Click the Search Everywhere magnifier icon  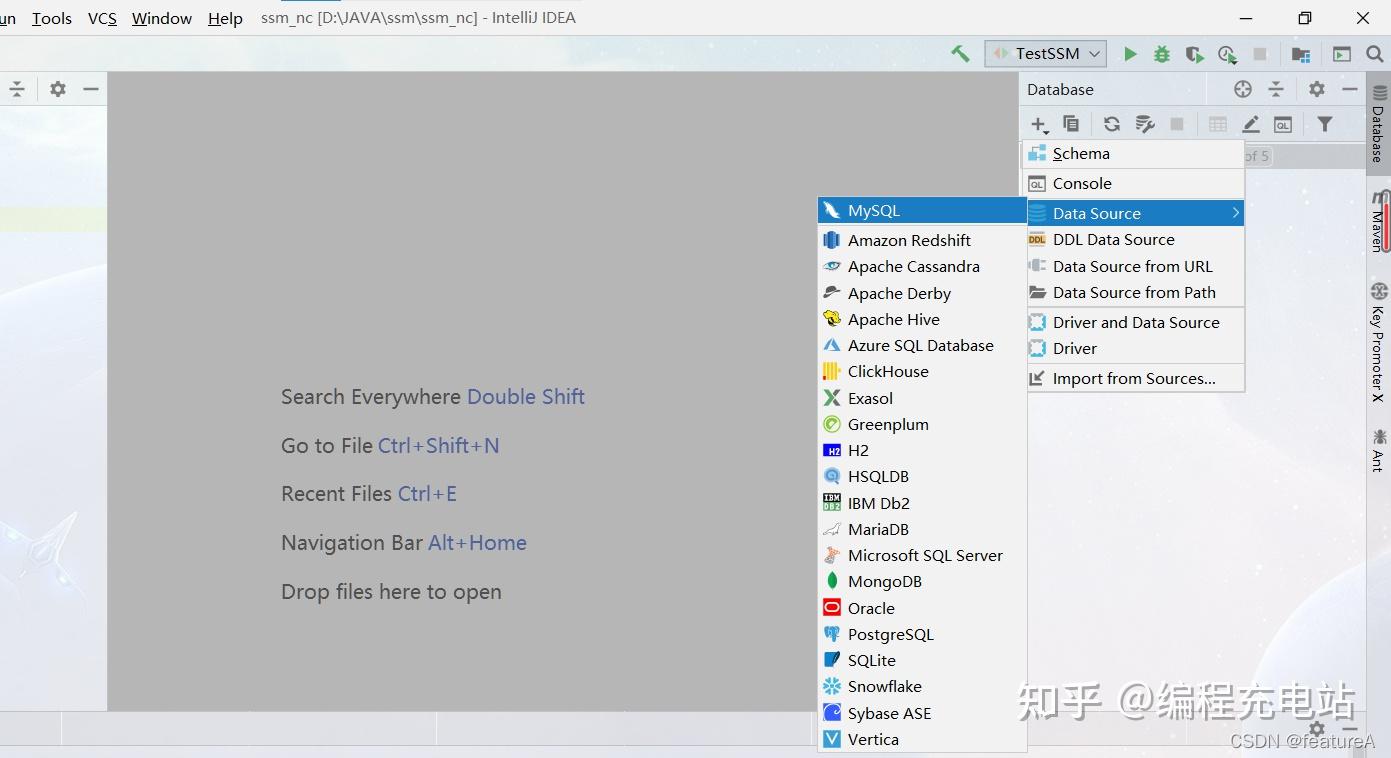pyautogui.click(x=1375, y=54)
